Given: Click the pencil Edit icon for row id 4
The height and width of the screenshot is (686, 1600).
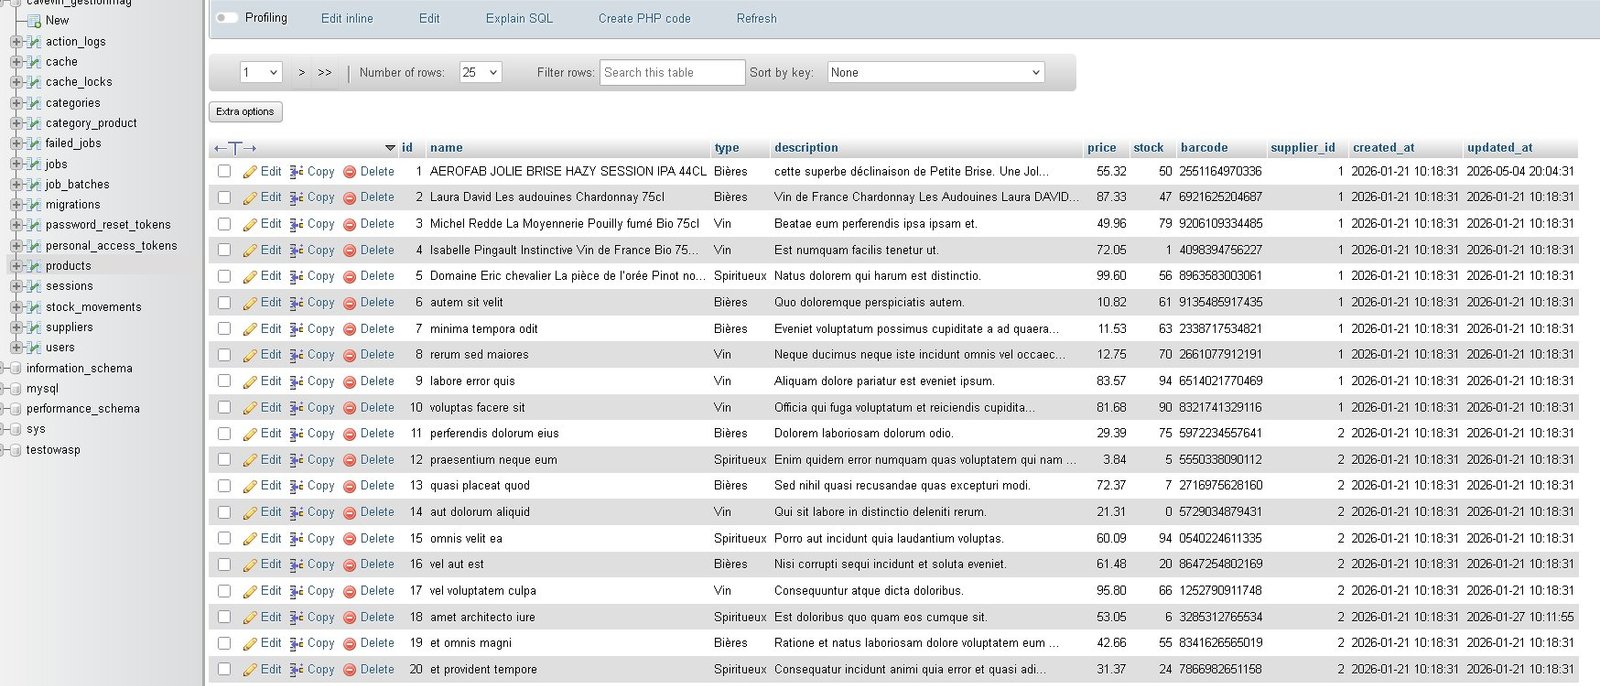Looking at the screenshot, I should pos(250,250).
